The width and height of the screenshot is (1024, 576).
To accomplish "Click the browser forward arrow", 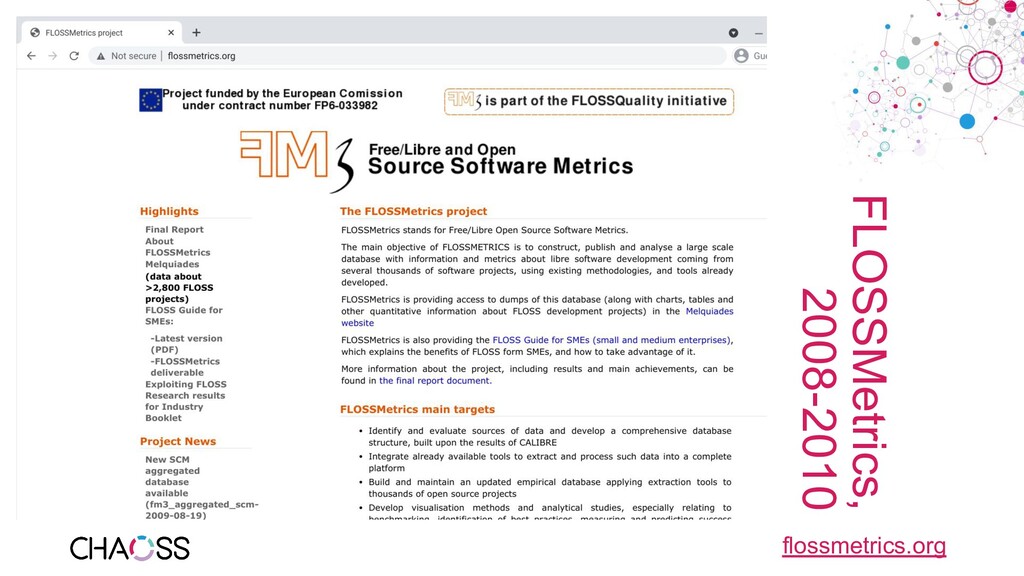I will tap(53, 56).
